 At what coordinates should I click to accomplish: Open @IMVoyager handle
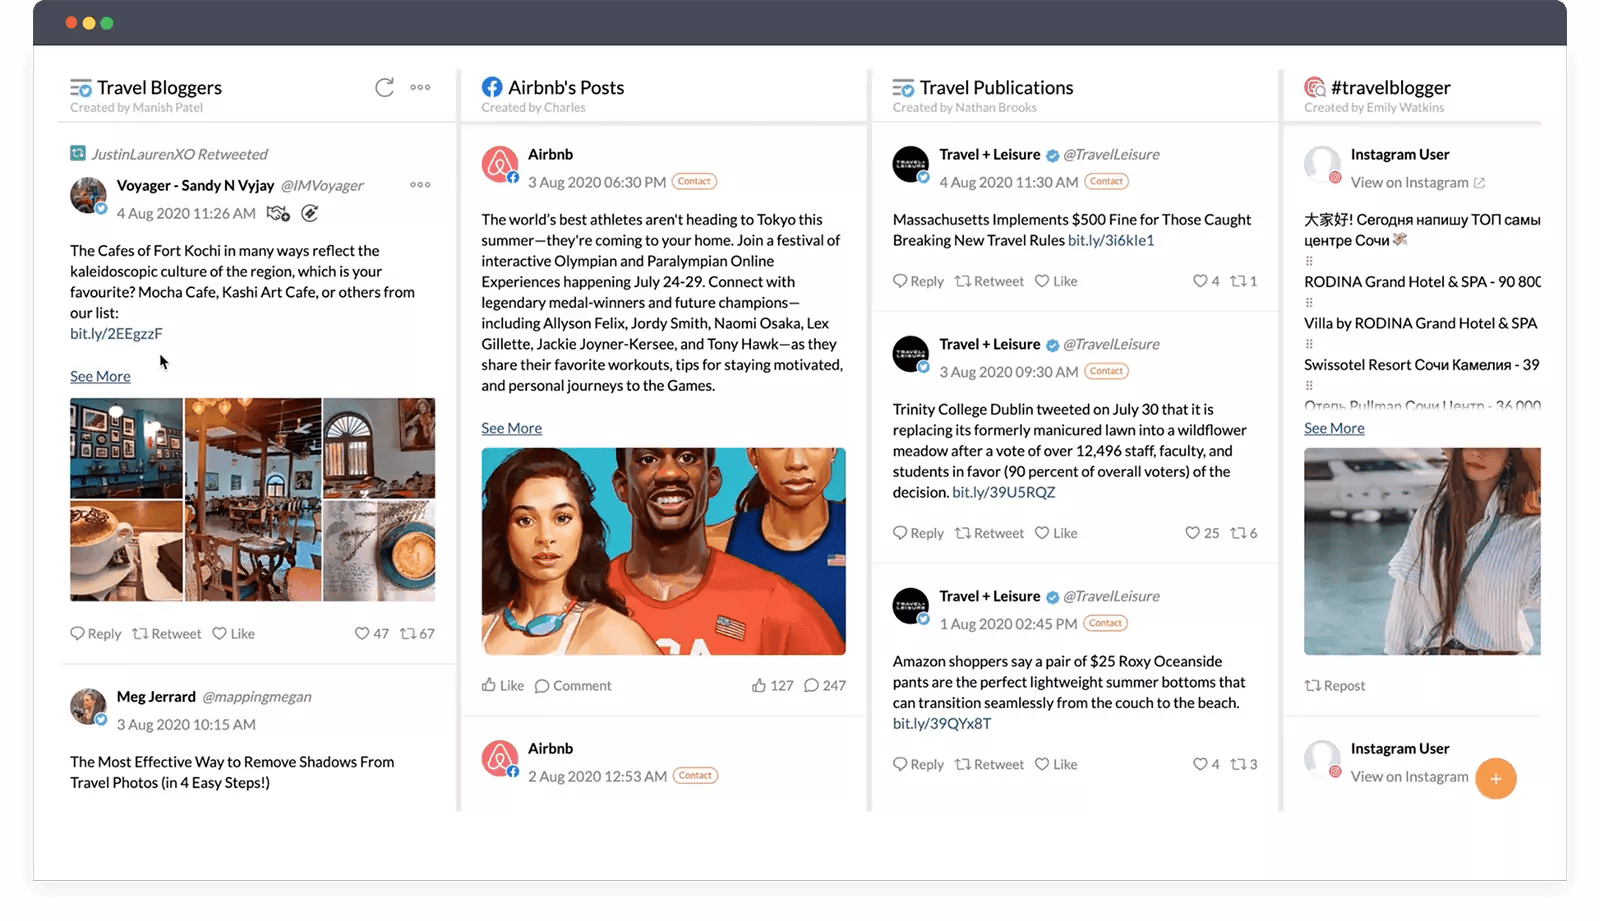[322, 186]
